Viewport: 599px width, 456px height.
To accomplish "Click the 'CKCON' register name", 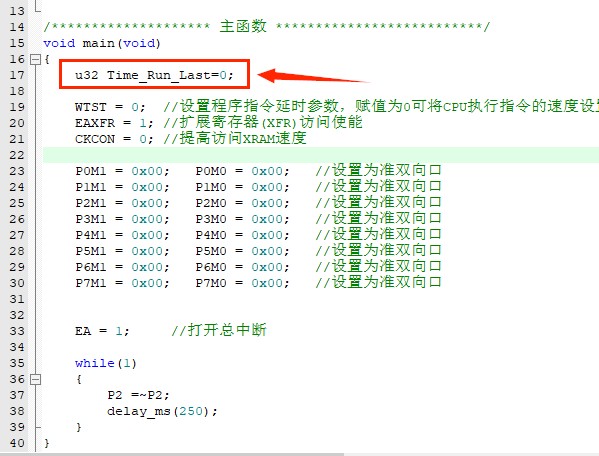I will 95,139.
